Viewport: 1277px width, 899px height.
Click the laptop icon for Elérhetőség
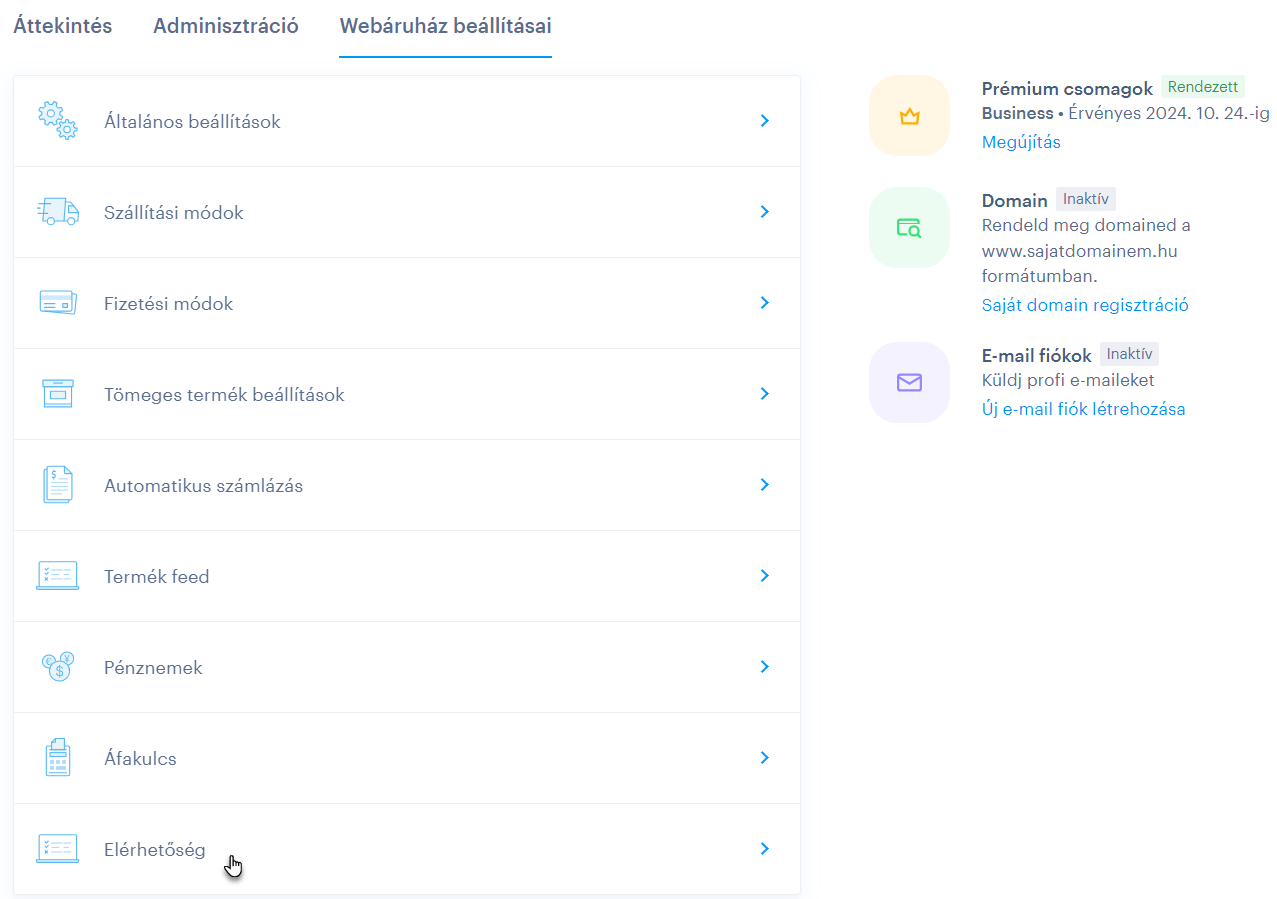coord(58,849)
